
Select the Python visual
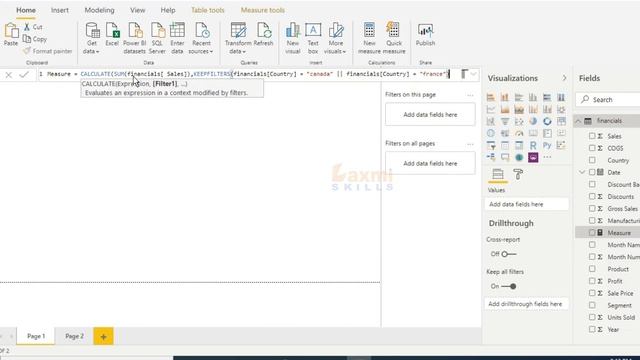547,145
